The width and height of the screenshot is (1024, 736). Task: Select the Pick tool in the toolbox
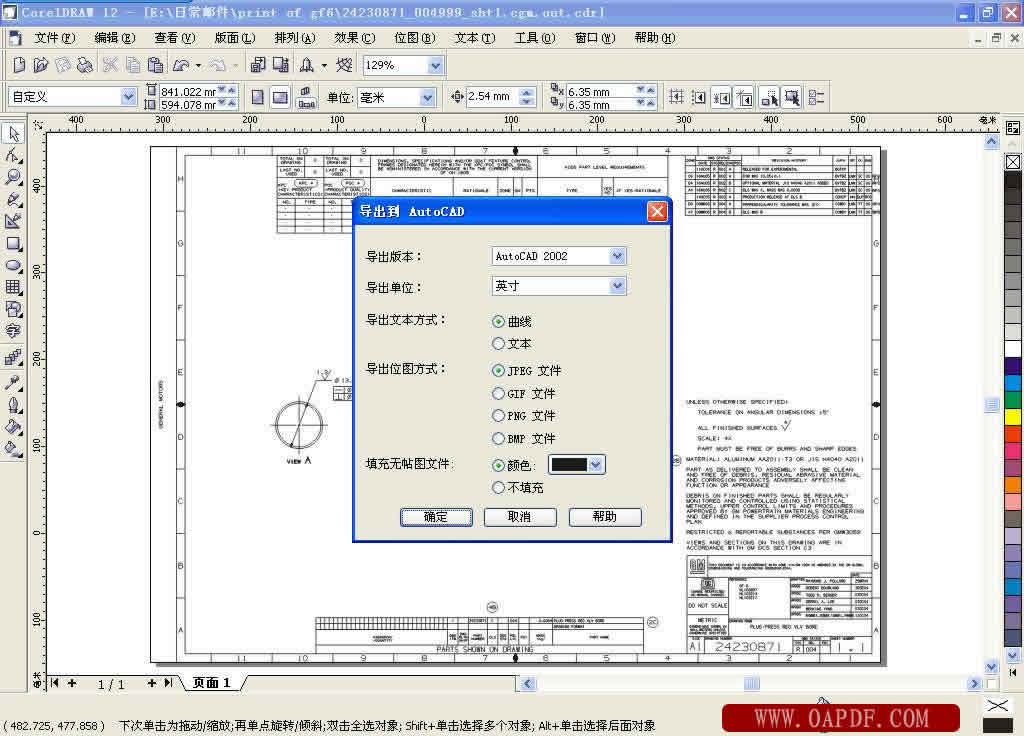click(x=13, y=134)
